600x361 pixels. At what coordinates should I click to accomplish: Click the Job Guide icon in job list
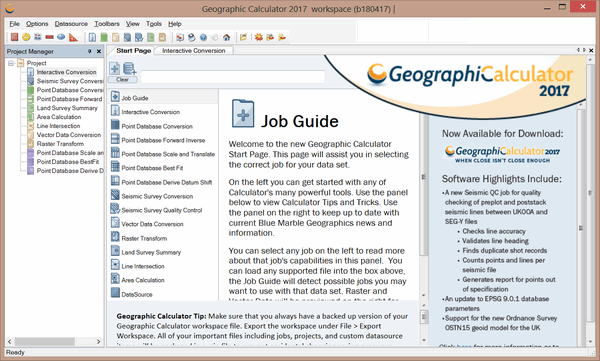point(115,96)
